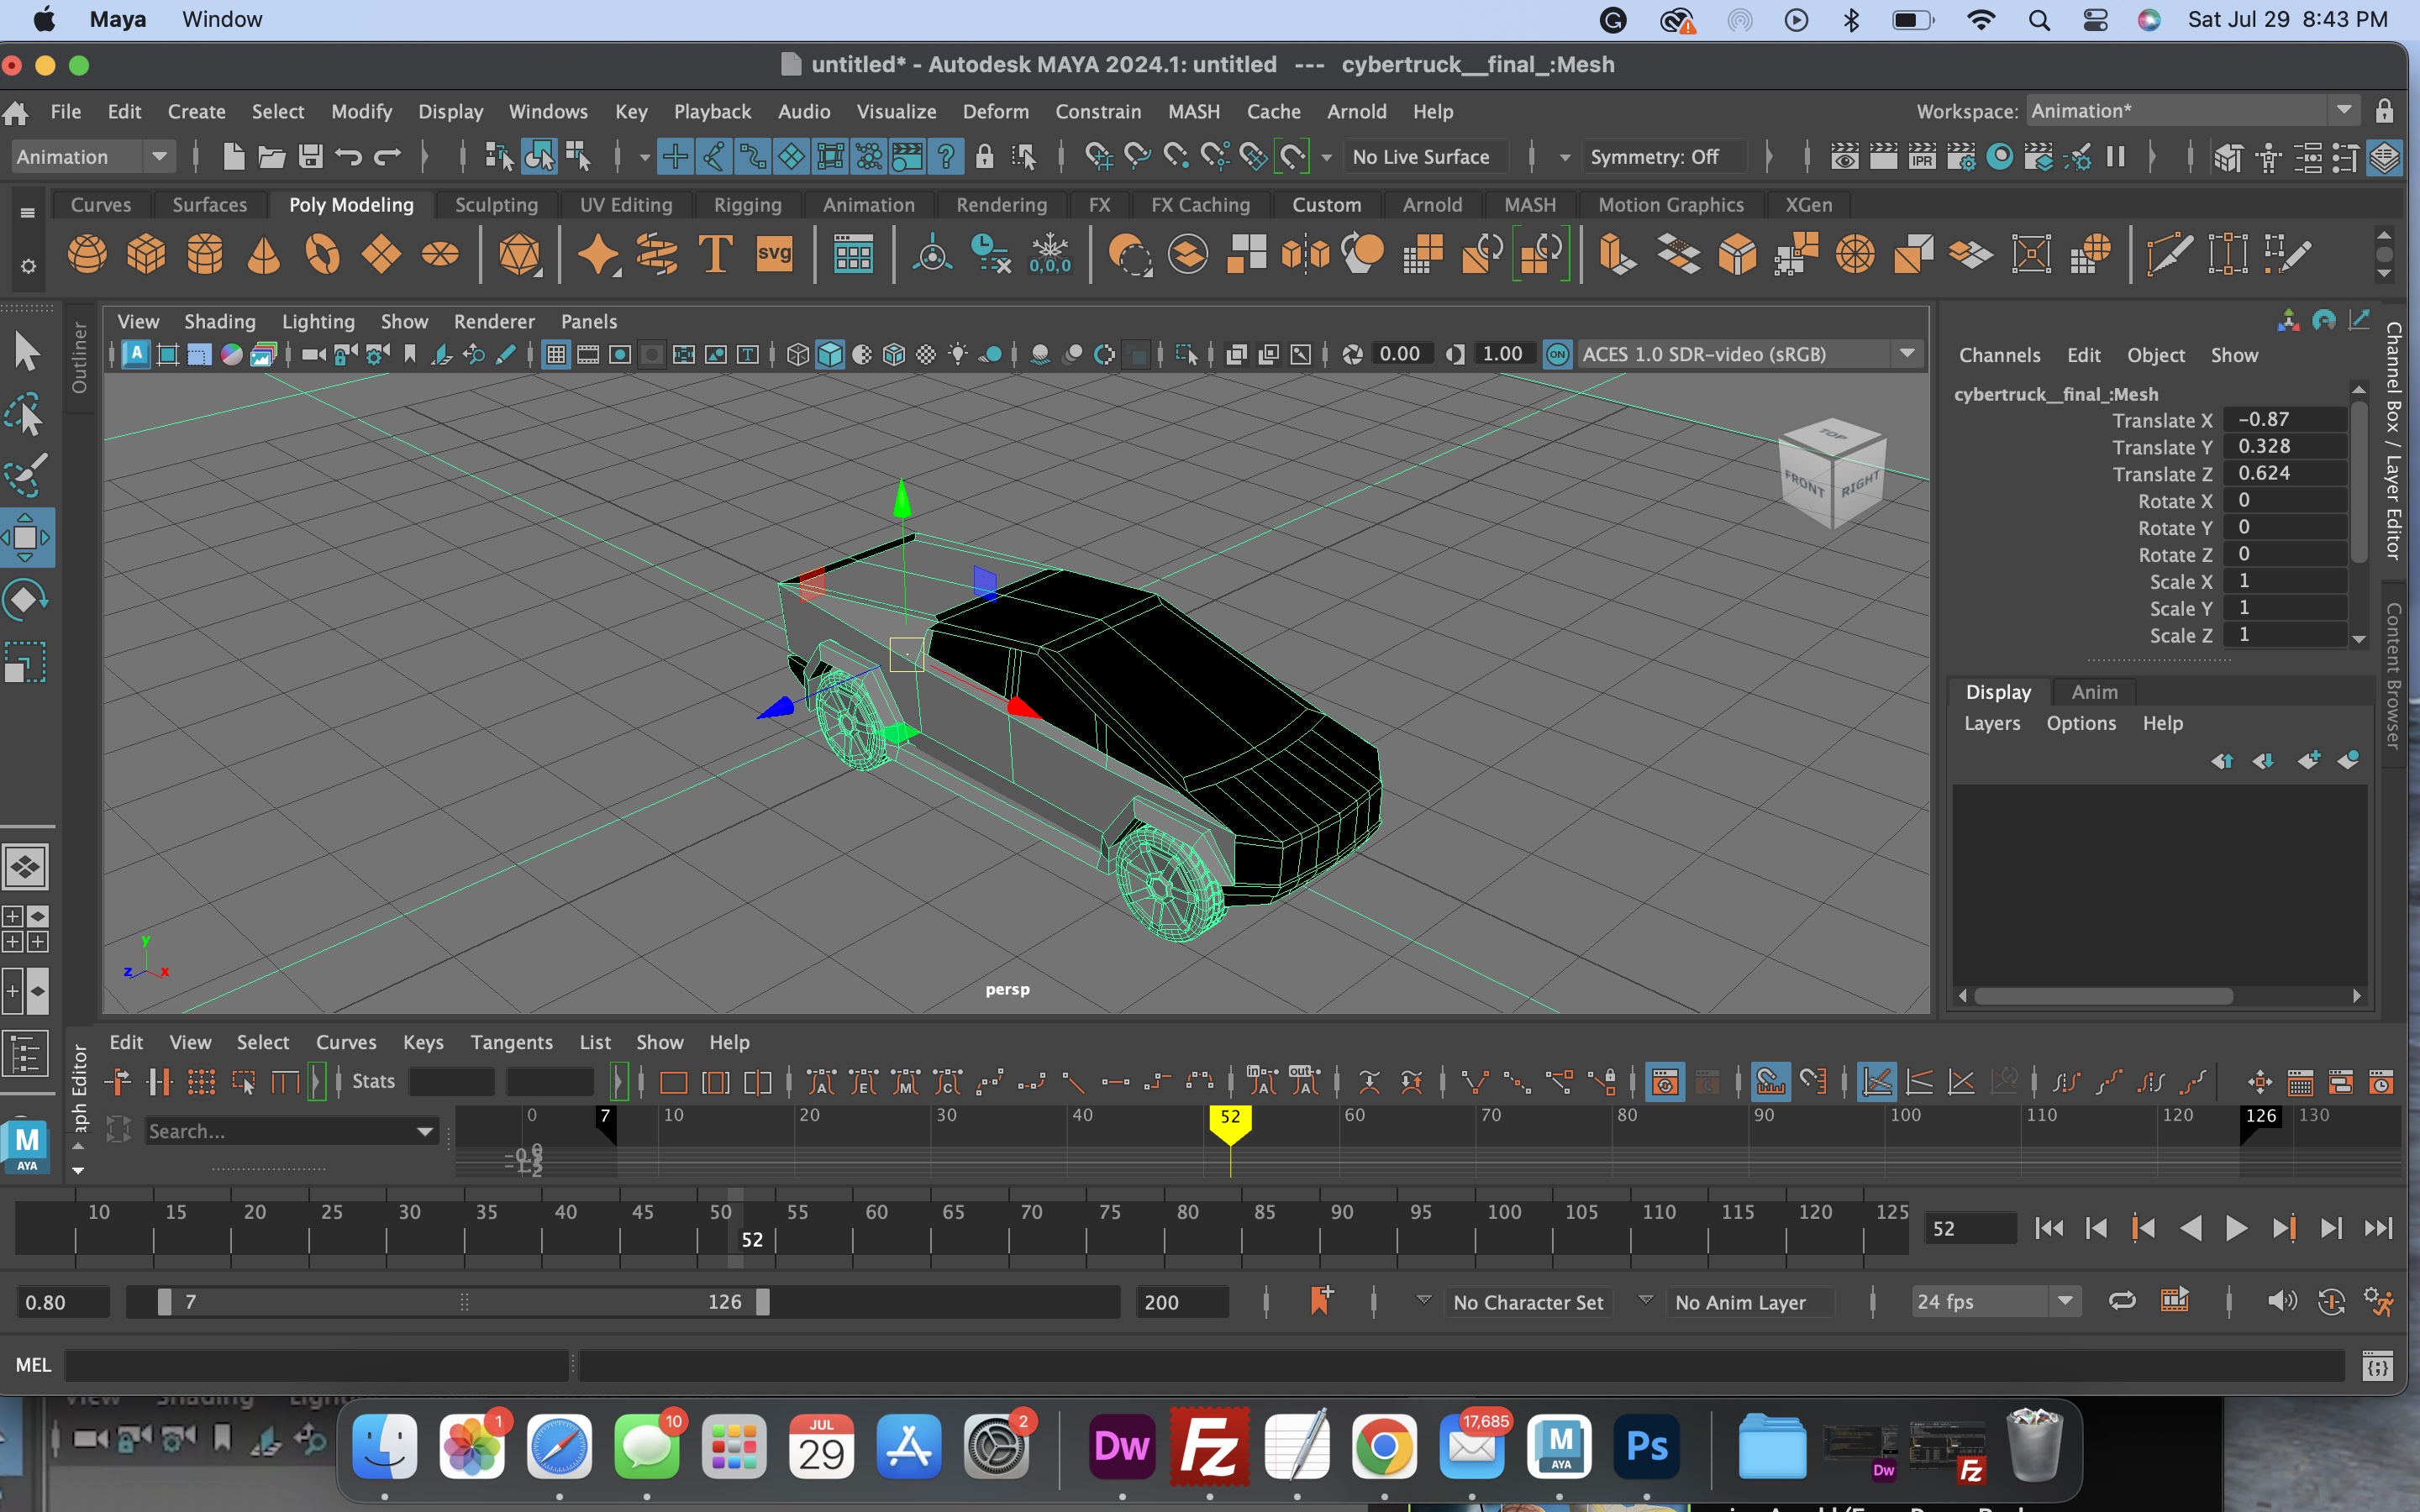
Task: Click the IPR render icon
Action: coord(1922,156)
